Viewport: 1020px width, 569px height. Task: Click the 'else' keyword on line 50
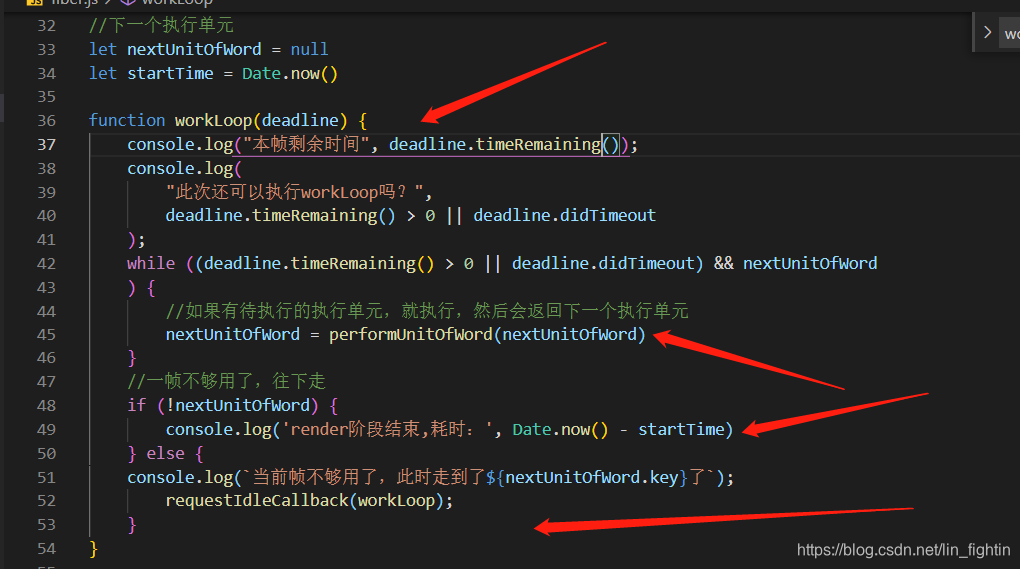pyautogui.click(x=165, y=453)
